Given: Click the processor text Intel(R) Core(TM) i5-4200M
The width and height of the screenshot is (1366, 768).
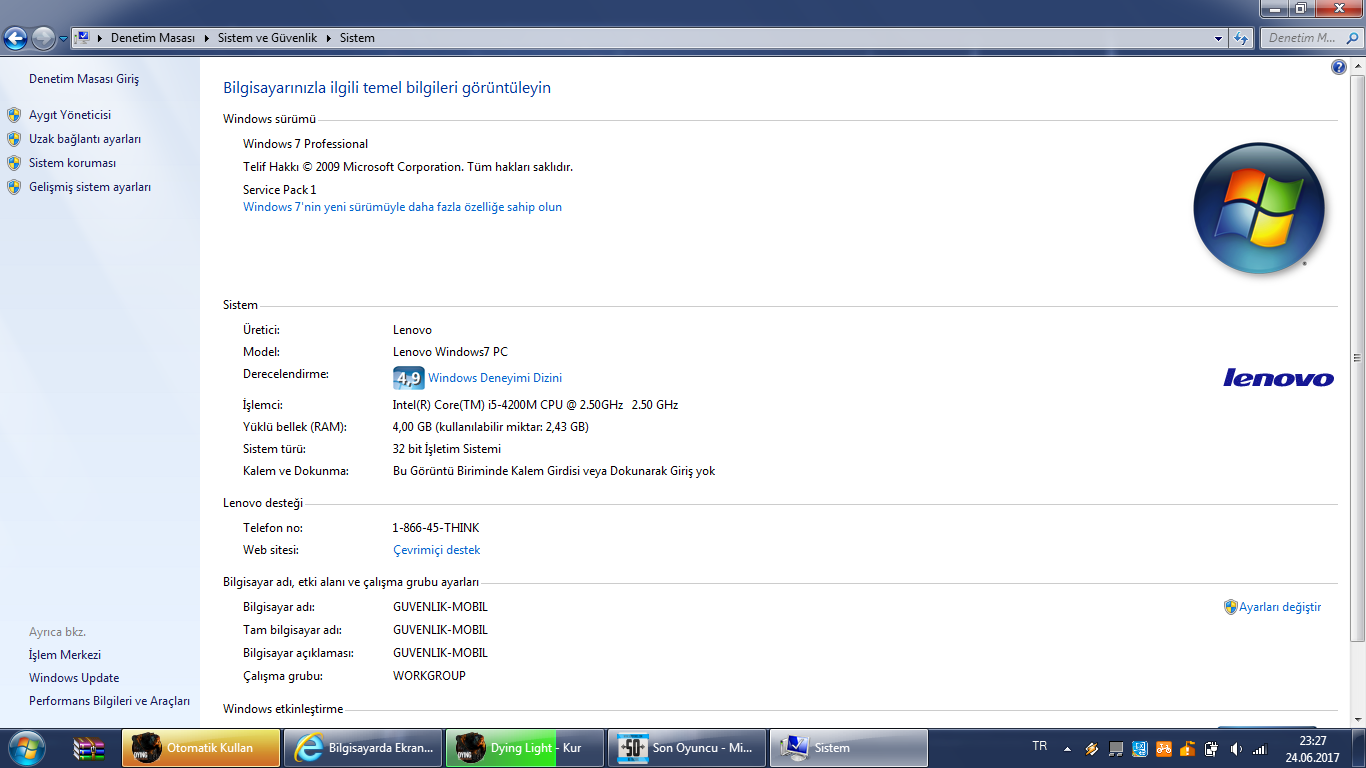Looking at the screenshot, I should click(x=535, y=405).
